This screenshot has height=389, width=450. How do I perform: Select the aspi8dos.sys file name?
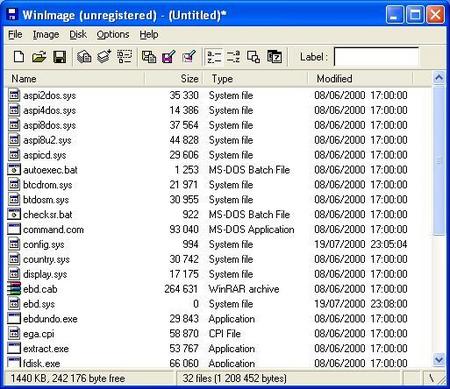[x=49, y=125]
